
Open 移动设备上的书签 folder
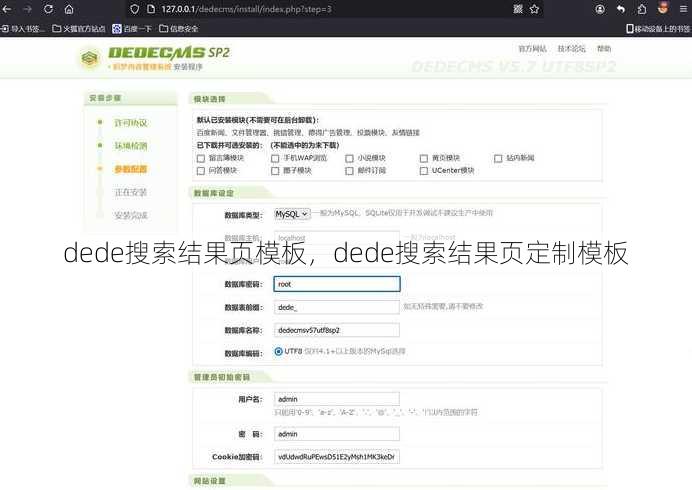point(658,29)
